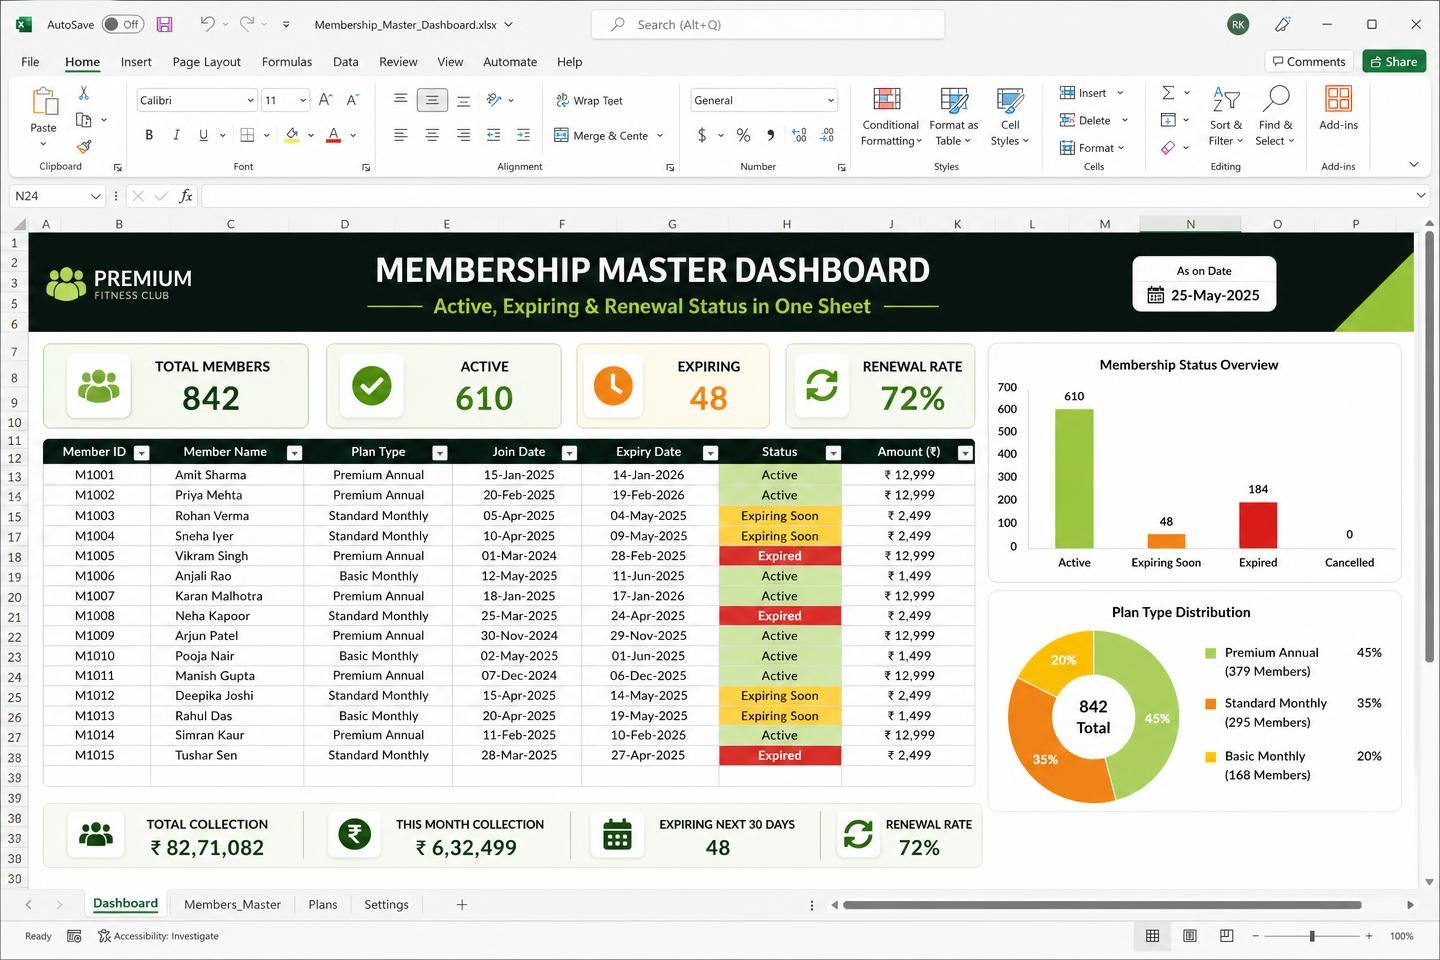Click the Font Color red A icon
This screenshot has height=960, width=1440.
(334, 135)
